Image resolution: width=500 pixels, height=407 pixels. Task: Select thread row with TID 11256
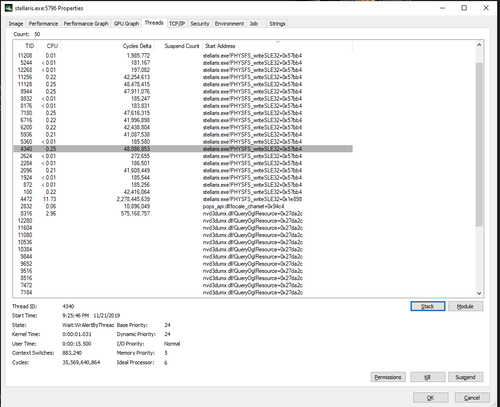click(183, 77)
